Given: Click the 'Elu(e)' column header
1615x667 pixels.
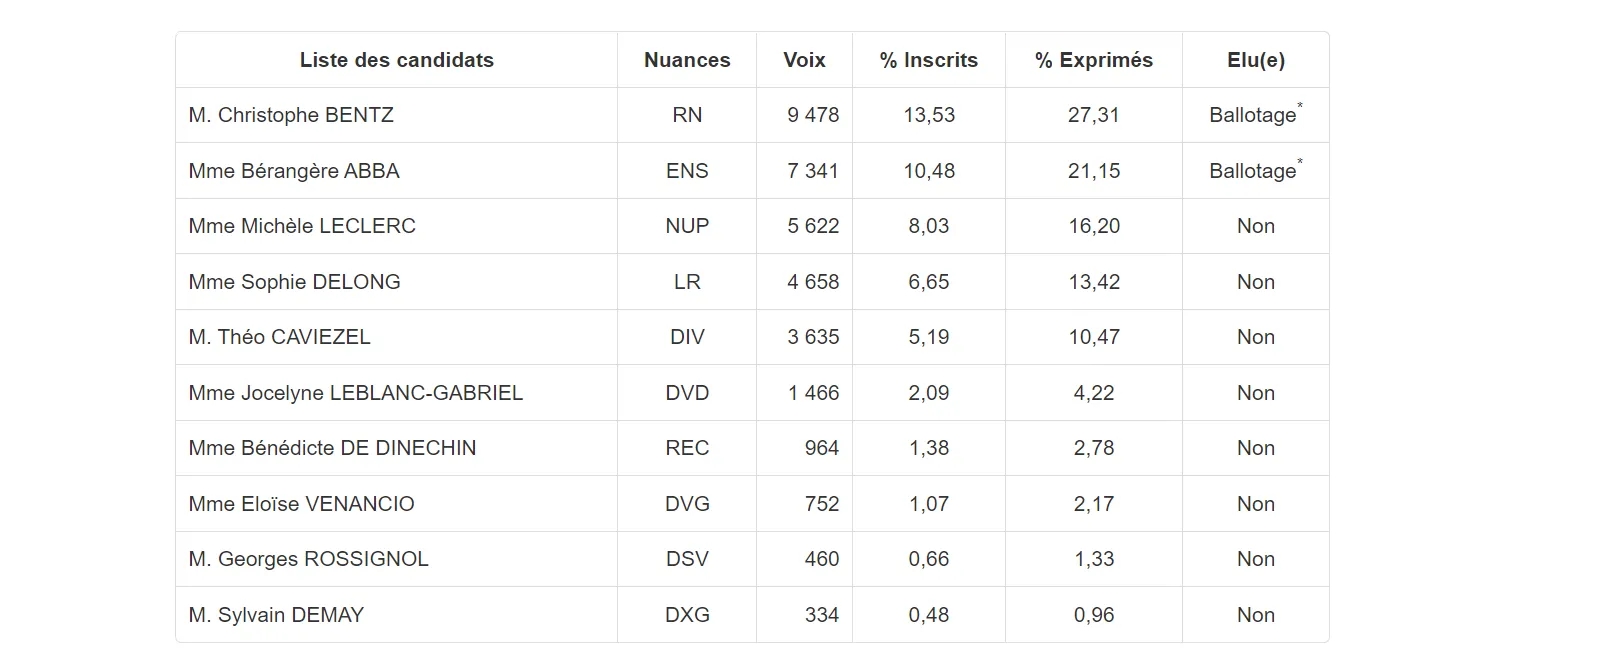Looking at the screenshot, I should [x=1255, y=60].
